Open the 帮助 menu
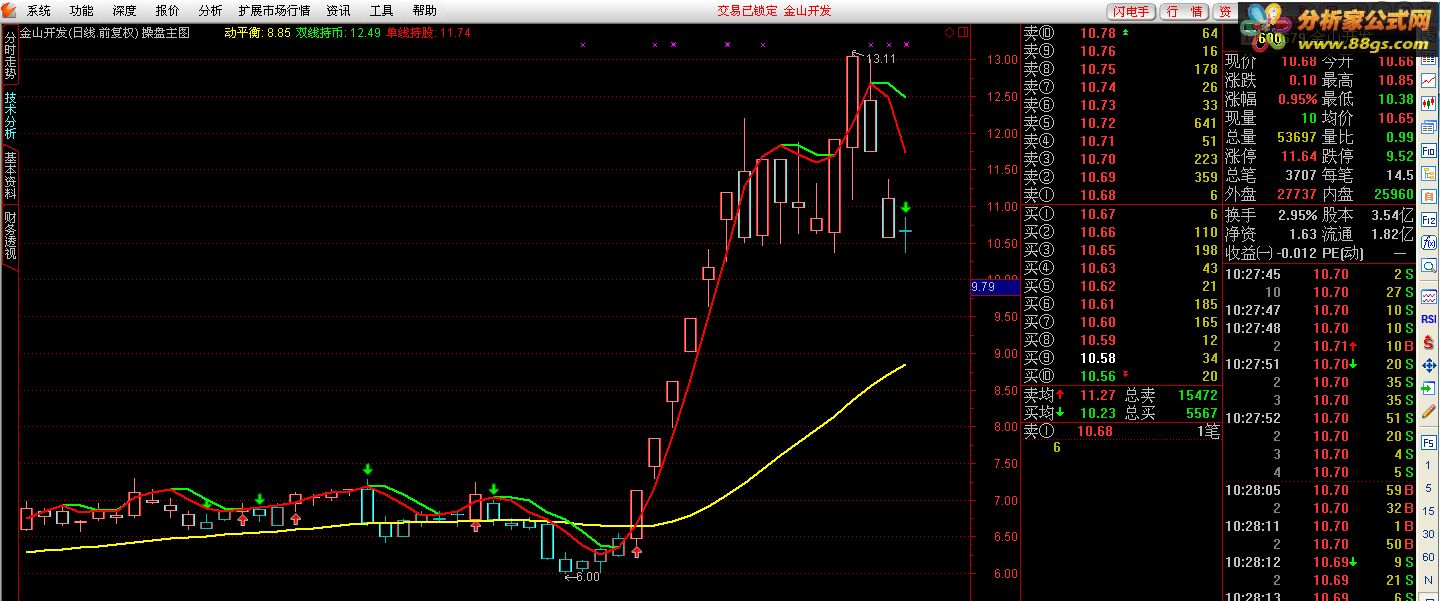The width and height of the screenshot is (1440, 601). (x=424, y=11)
